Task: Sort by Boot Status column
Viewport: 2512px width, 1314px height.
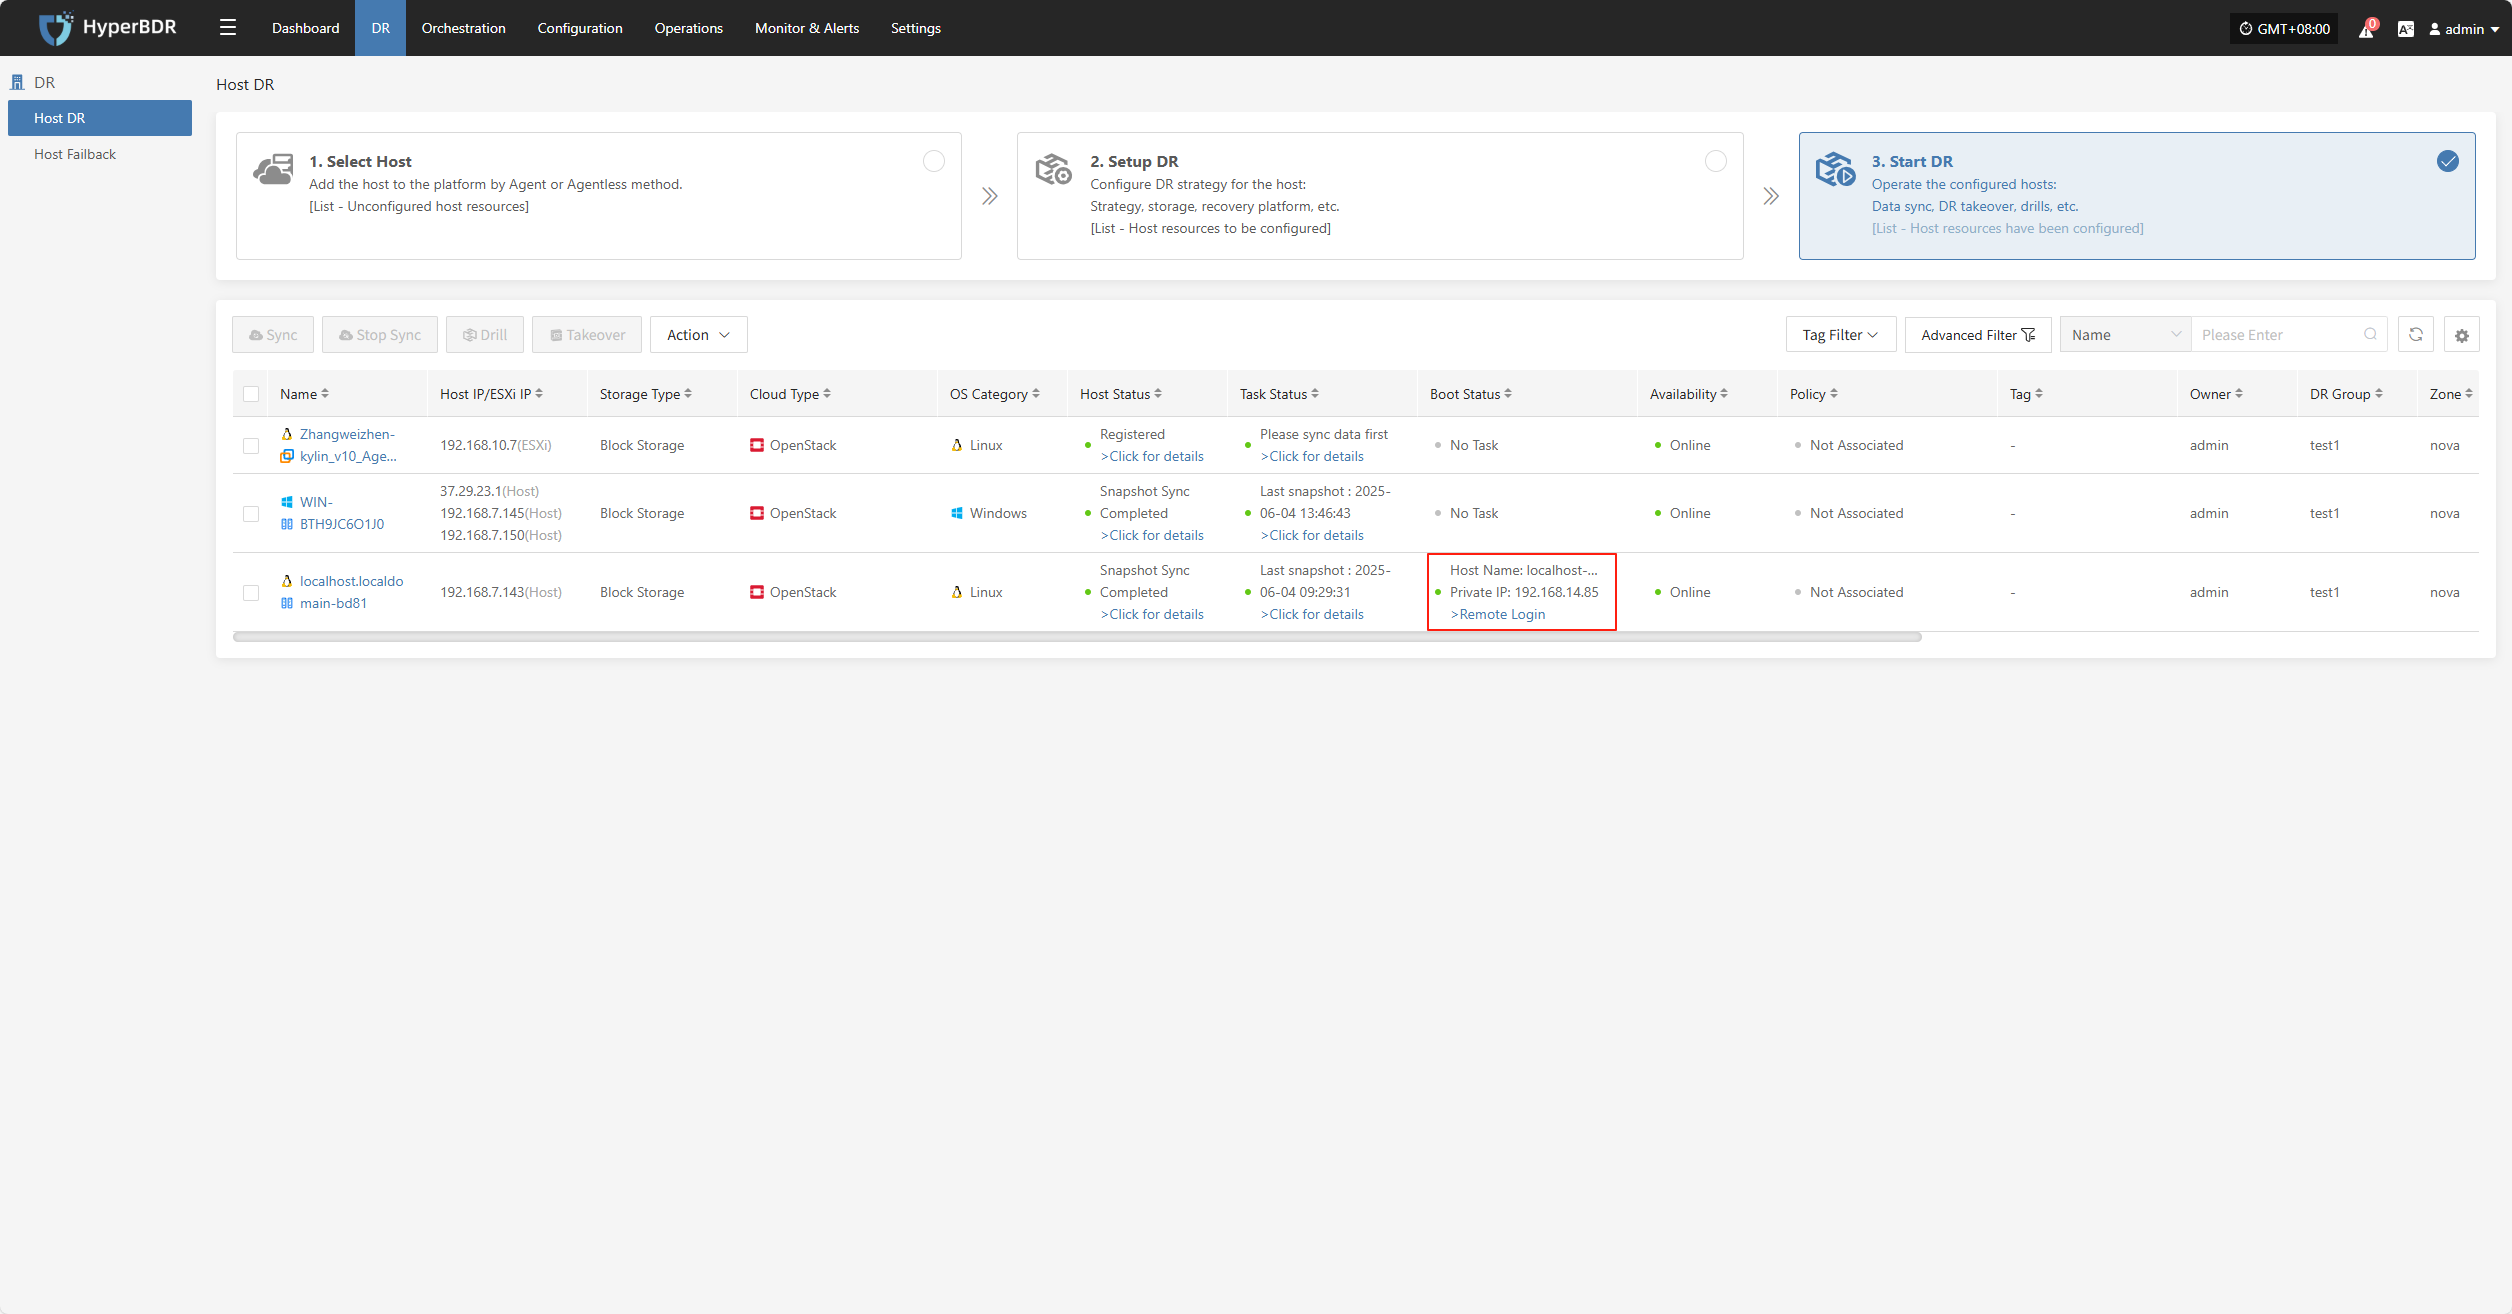Action: (1508, 394)
